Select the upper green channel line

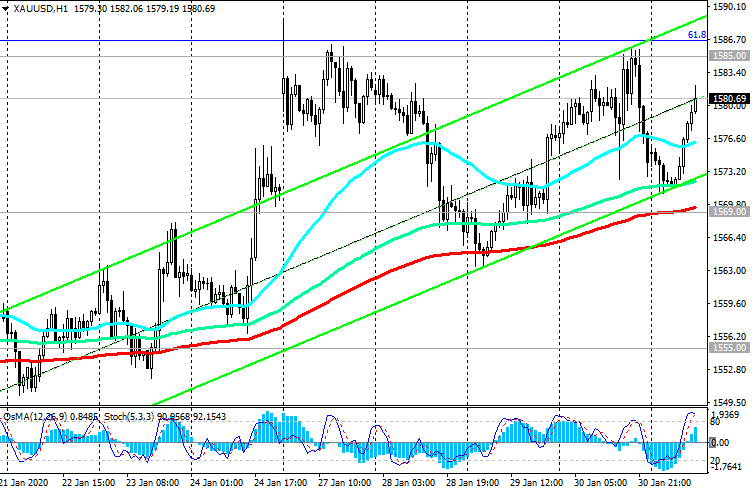[355, 165]
